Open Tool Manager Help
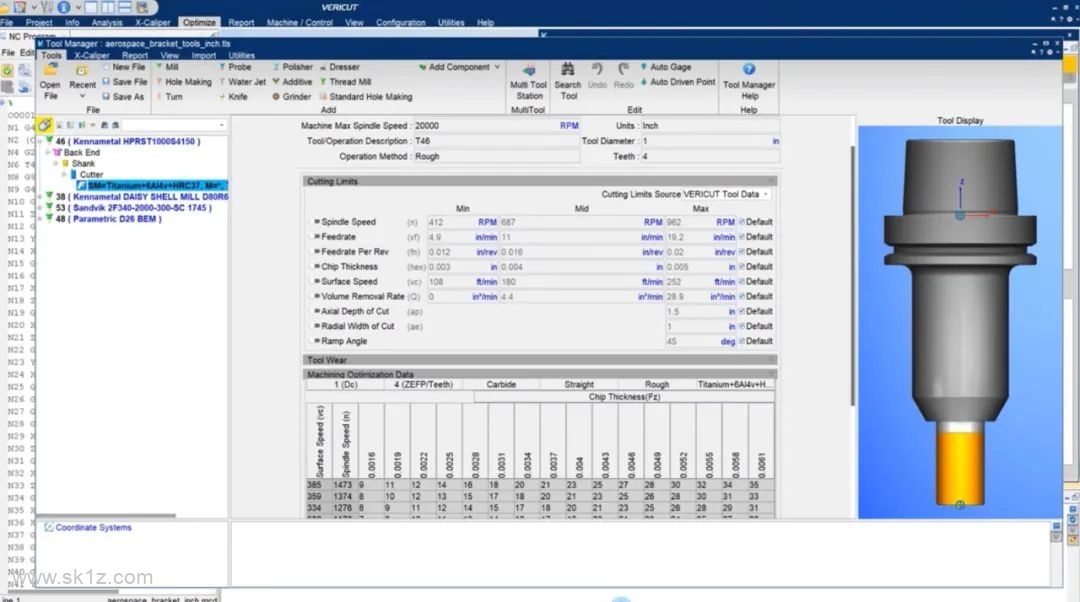 point(749,83)
